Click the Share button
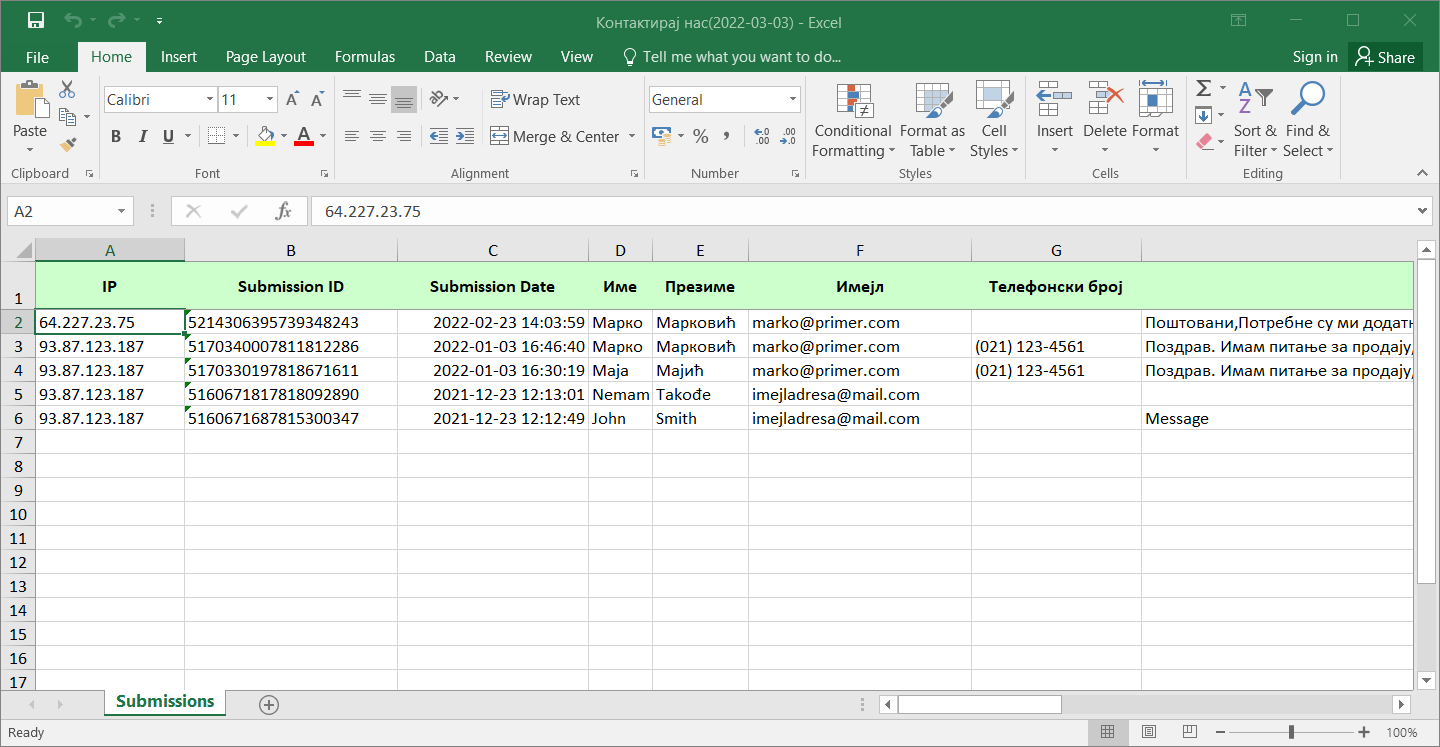The height and width of the screenshot is (747, 1440). (x=1385, y=57)
